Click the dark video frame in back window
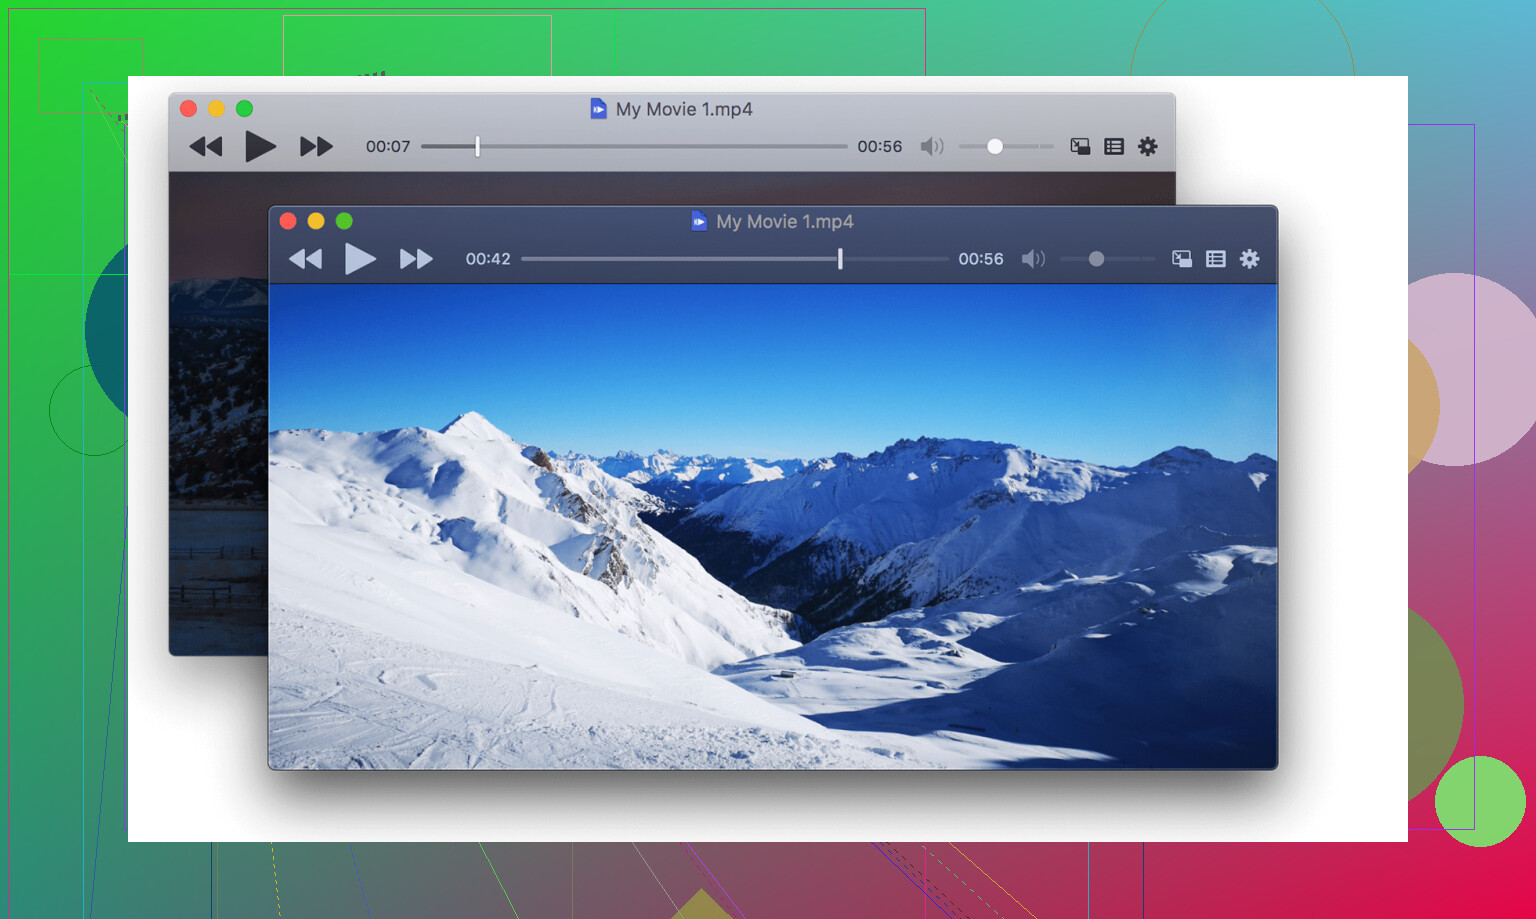Viewport: 1536px width, 919px height. [x=218, y=414]
